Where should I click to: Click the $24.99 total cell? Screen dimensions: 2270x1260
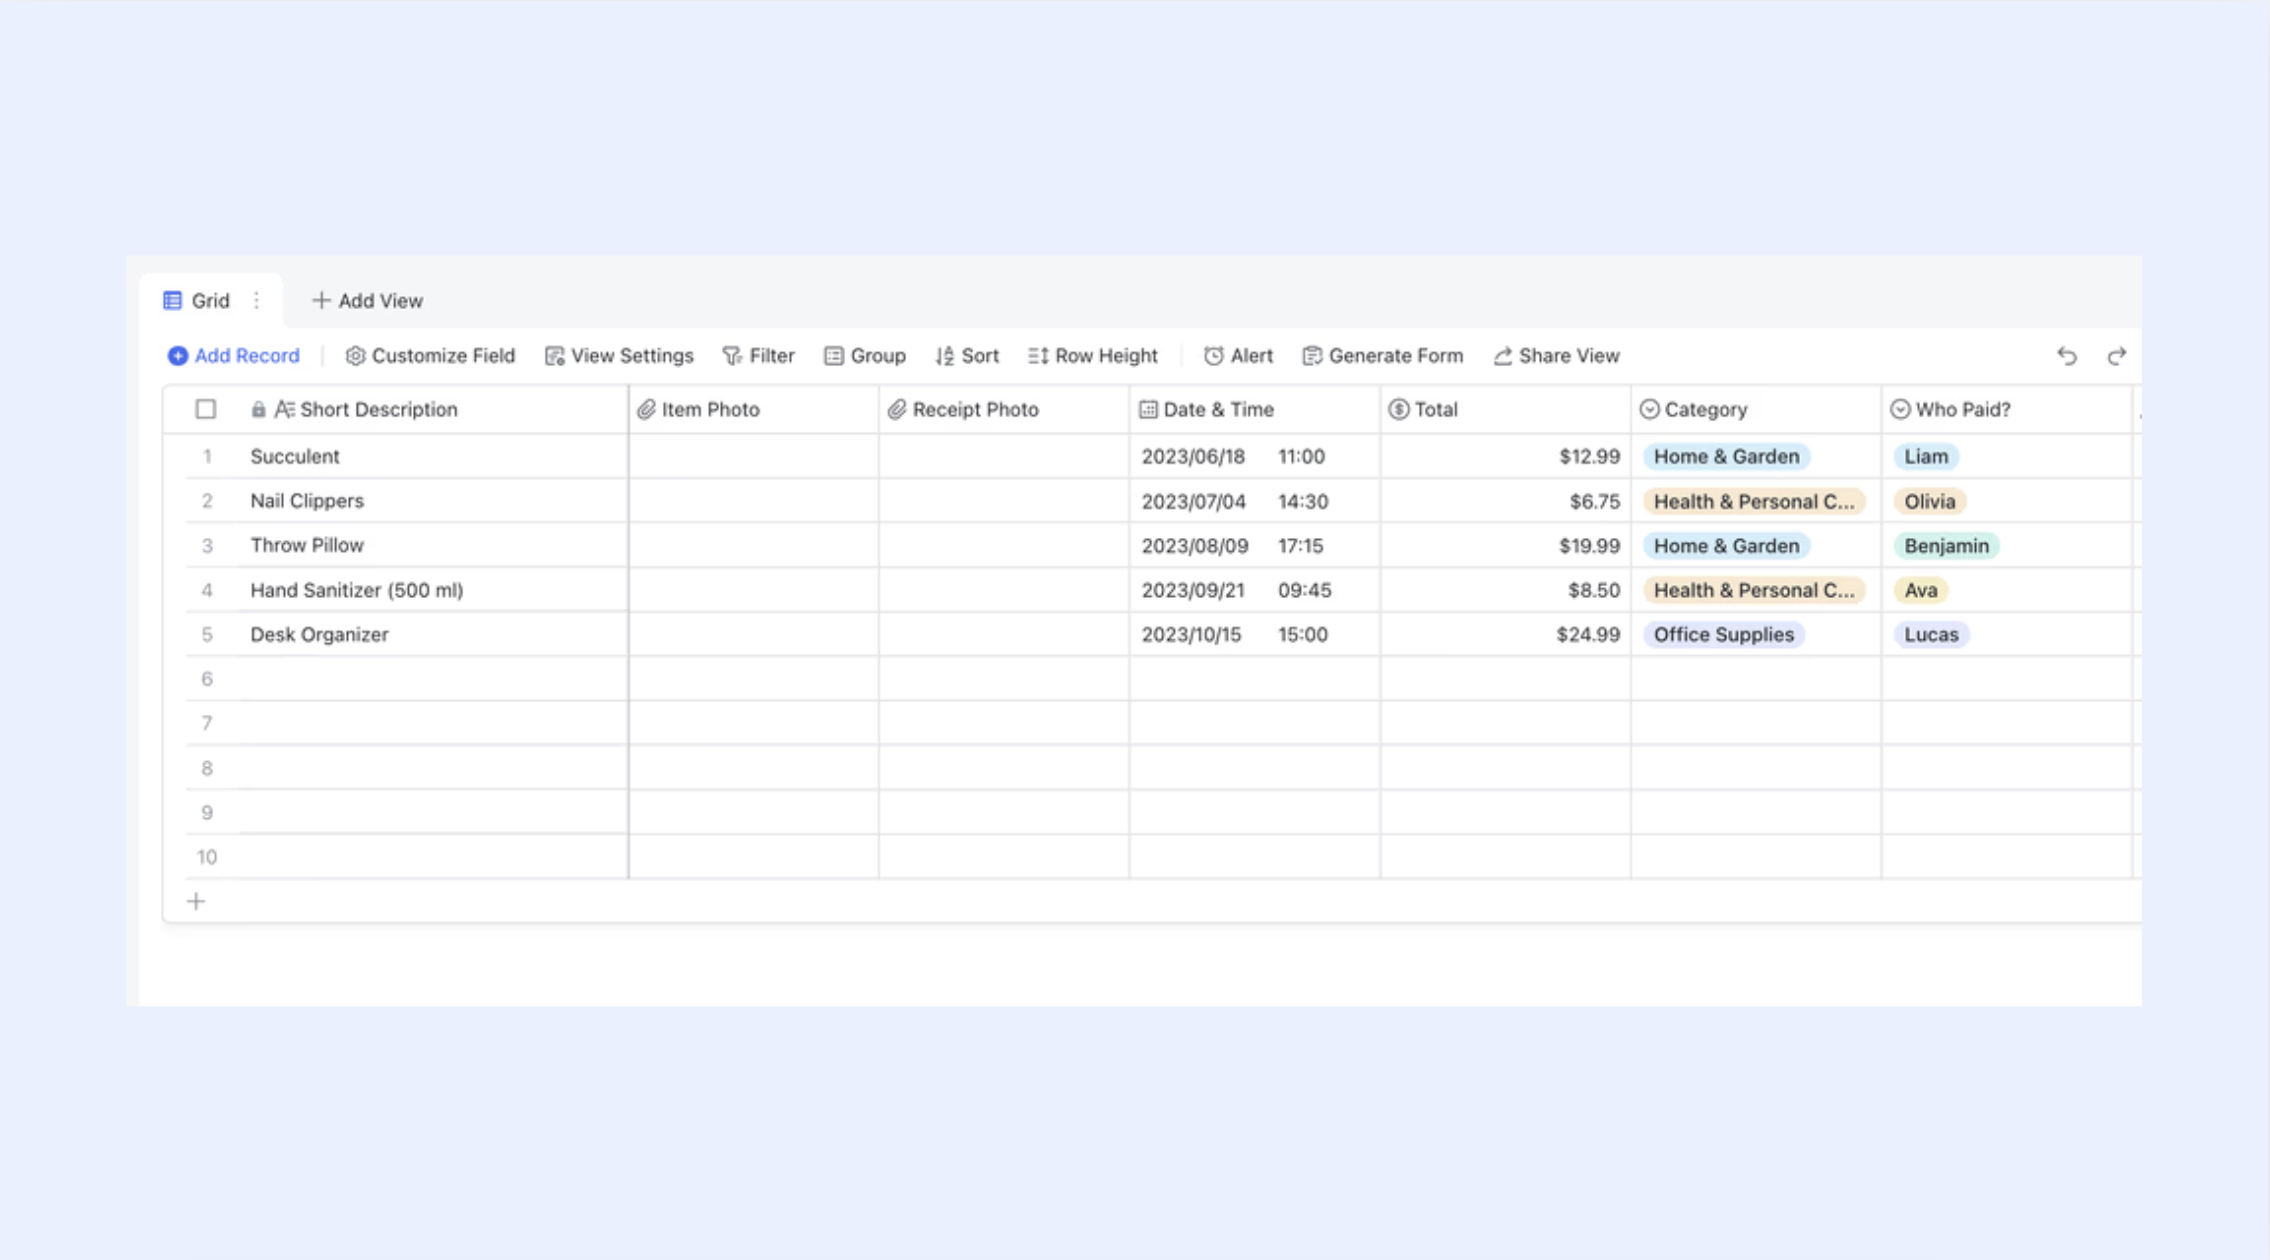1505,635
